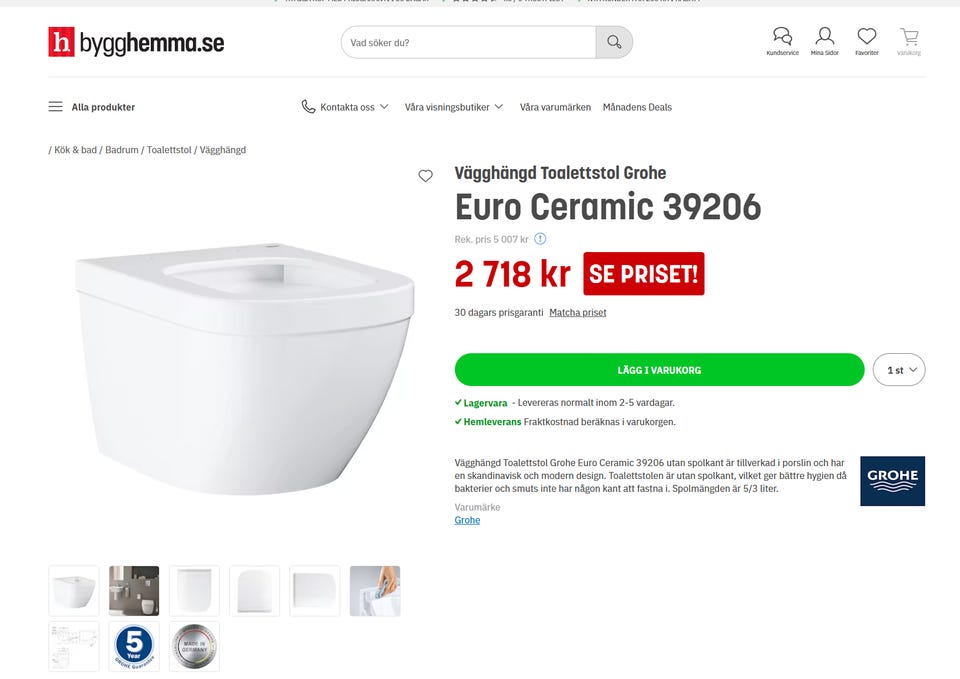Click the Matcha priset link
This screenshot has width=960, height=679.
(577, 313)
